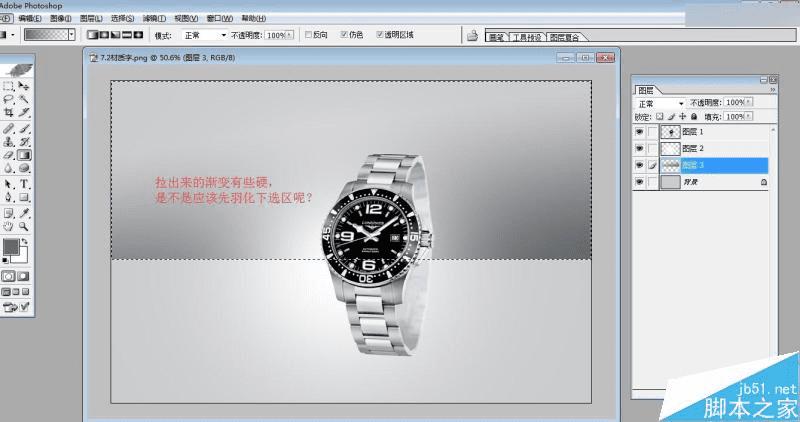Switch to the 工具预设 tab
Screen dimensions: 800x422
(x=527, y=37)
